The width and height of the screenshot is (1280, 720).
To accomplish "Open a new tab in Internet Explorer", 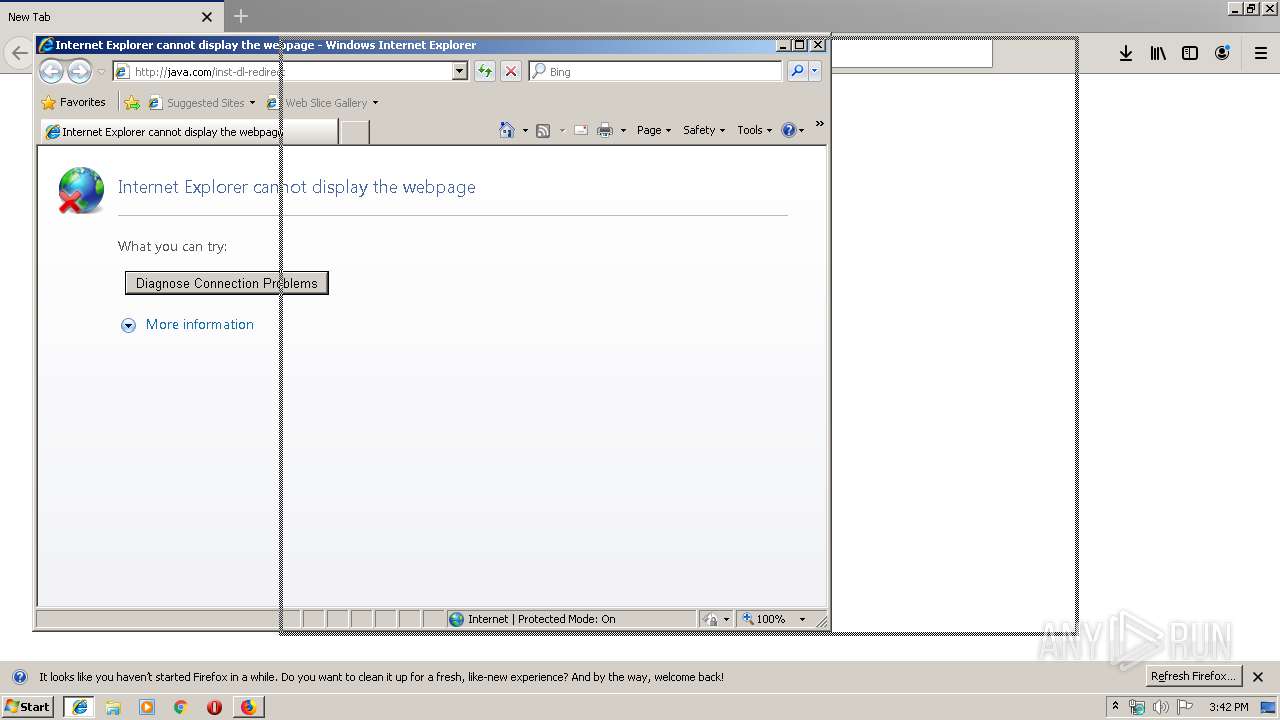I will pos(354,132).
